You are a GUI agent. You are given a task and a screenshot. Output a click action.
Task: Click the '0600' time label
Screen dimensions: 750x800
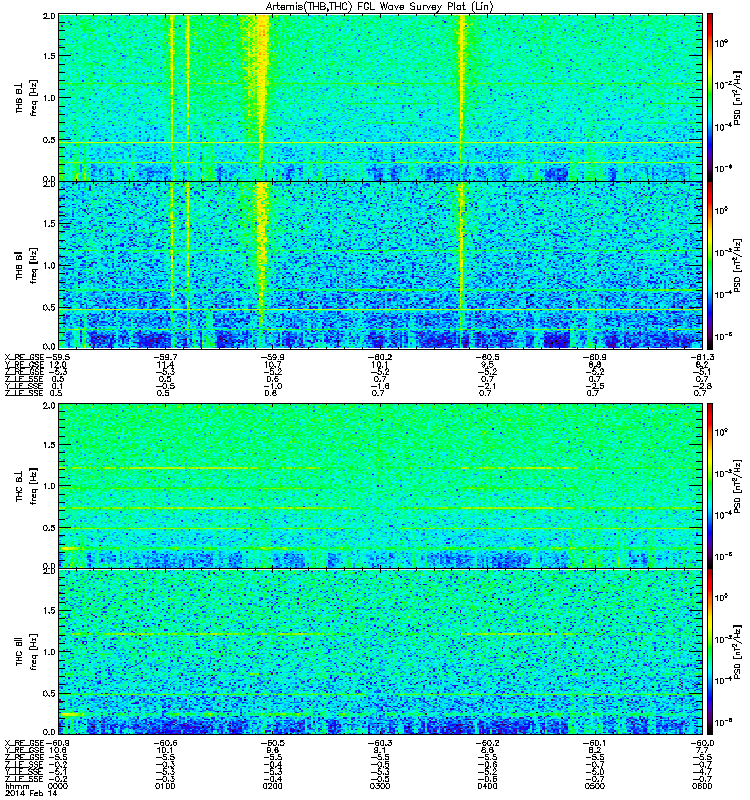pos(702,786)
